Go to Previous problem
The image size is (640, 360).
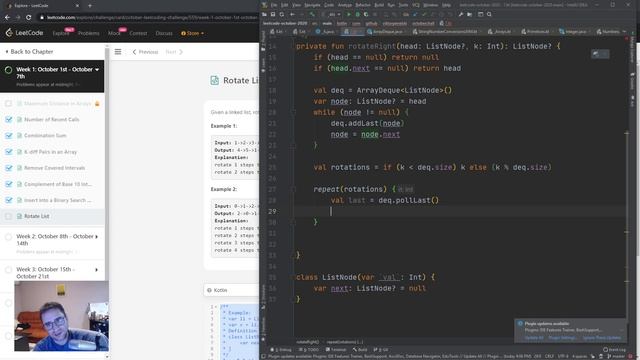coord(145,52)
